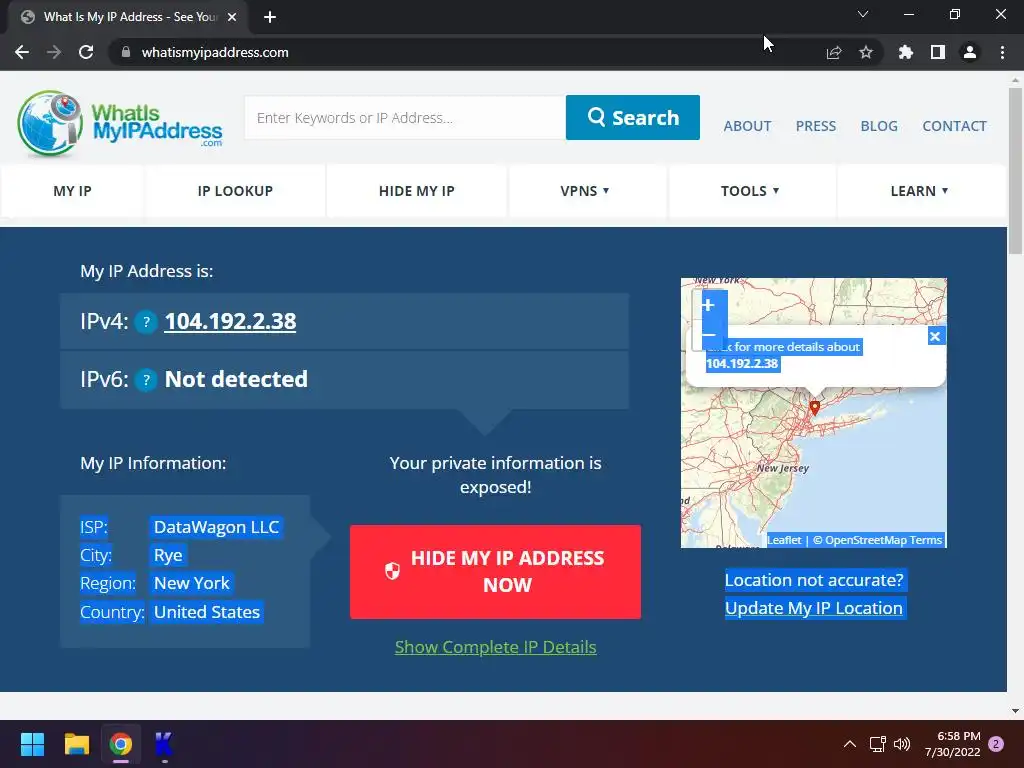Click Update My IP Location link
Viewport: 1024px width, 768px height.
pos(814,608)
